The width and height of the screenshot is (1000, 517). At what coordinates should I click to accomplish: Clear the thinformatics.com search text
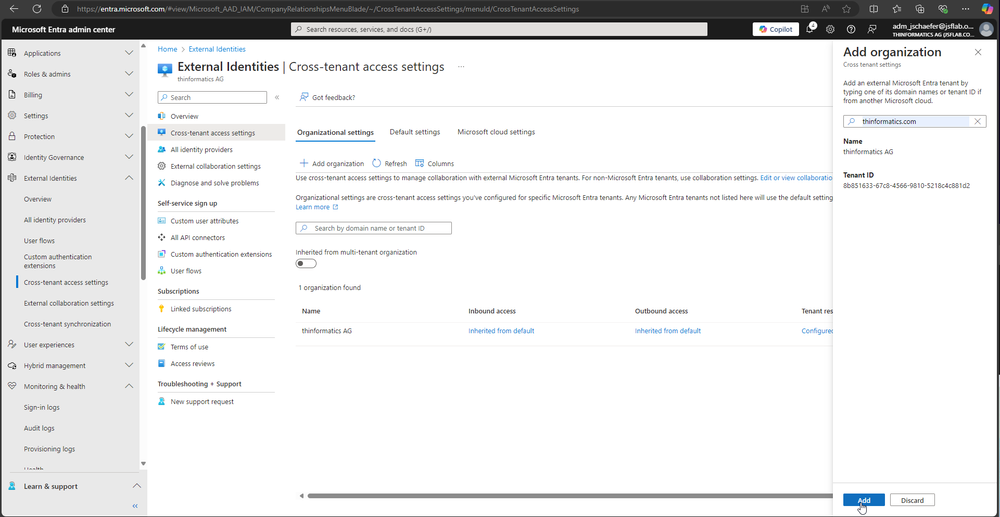tap(977, 121)
